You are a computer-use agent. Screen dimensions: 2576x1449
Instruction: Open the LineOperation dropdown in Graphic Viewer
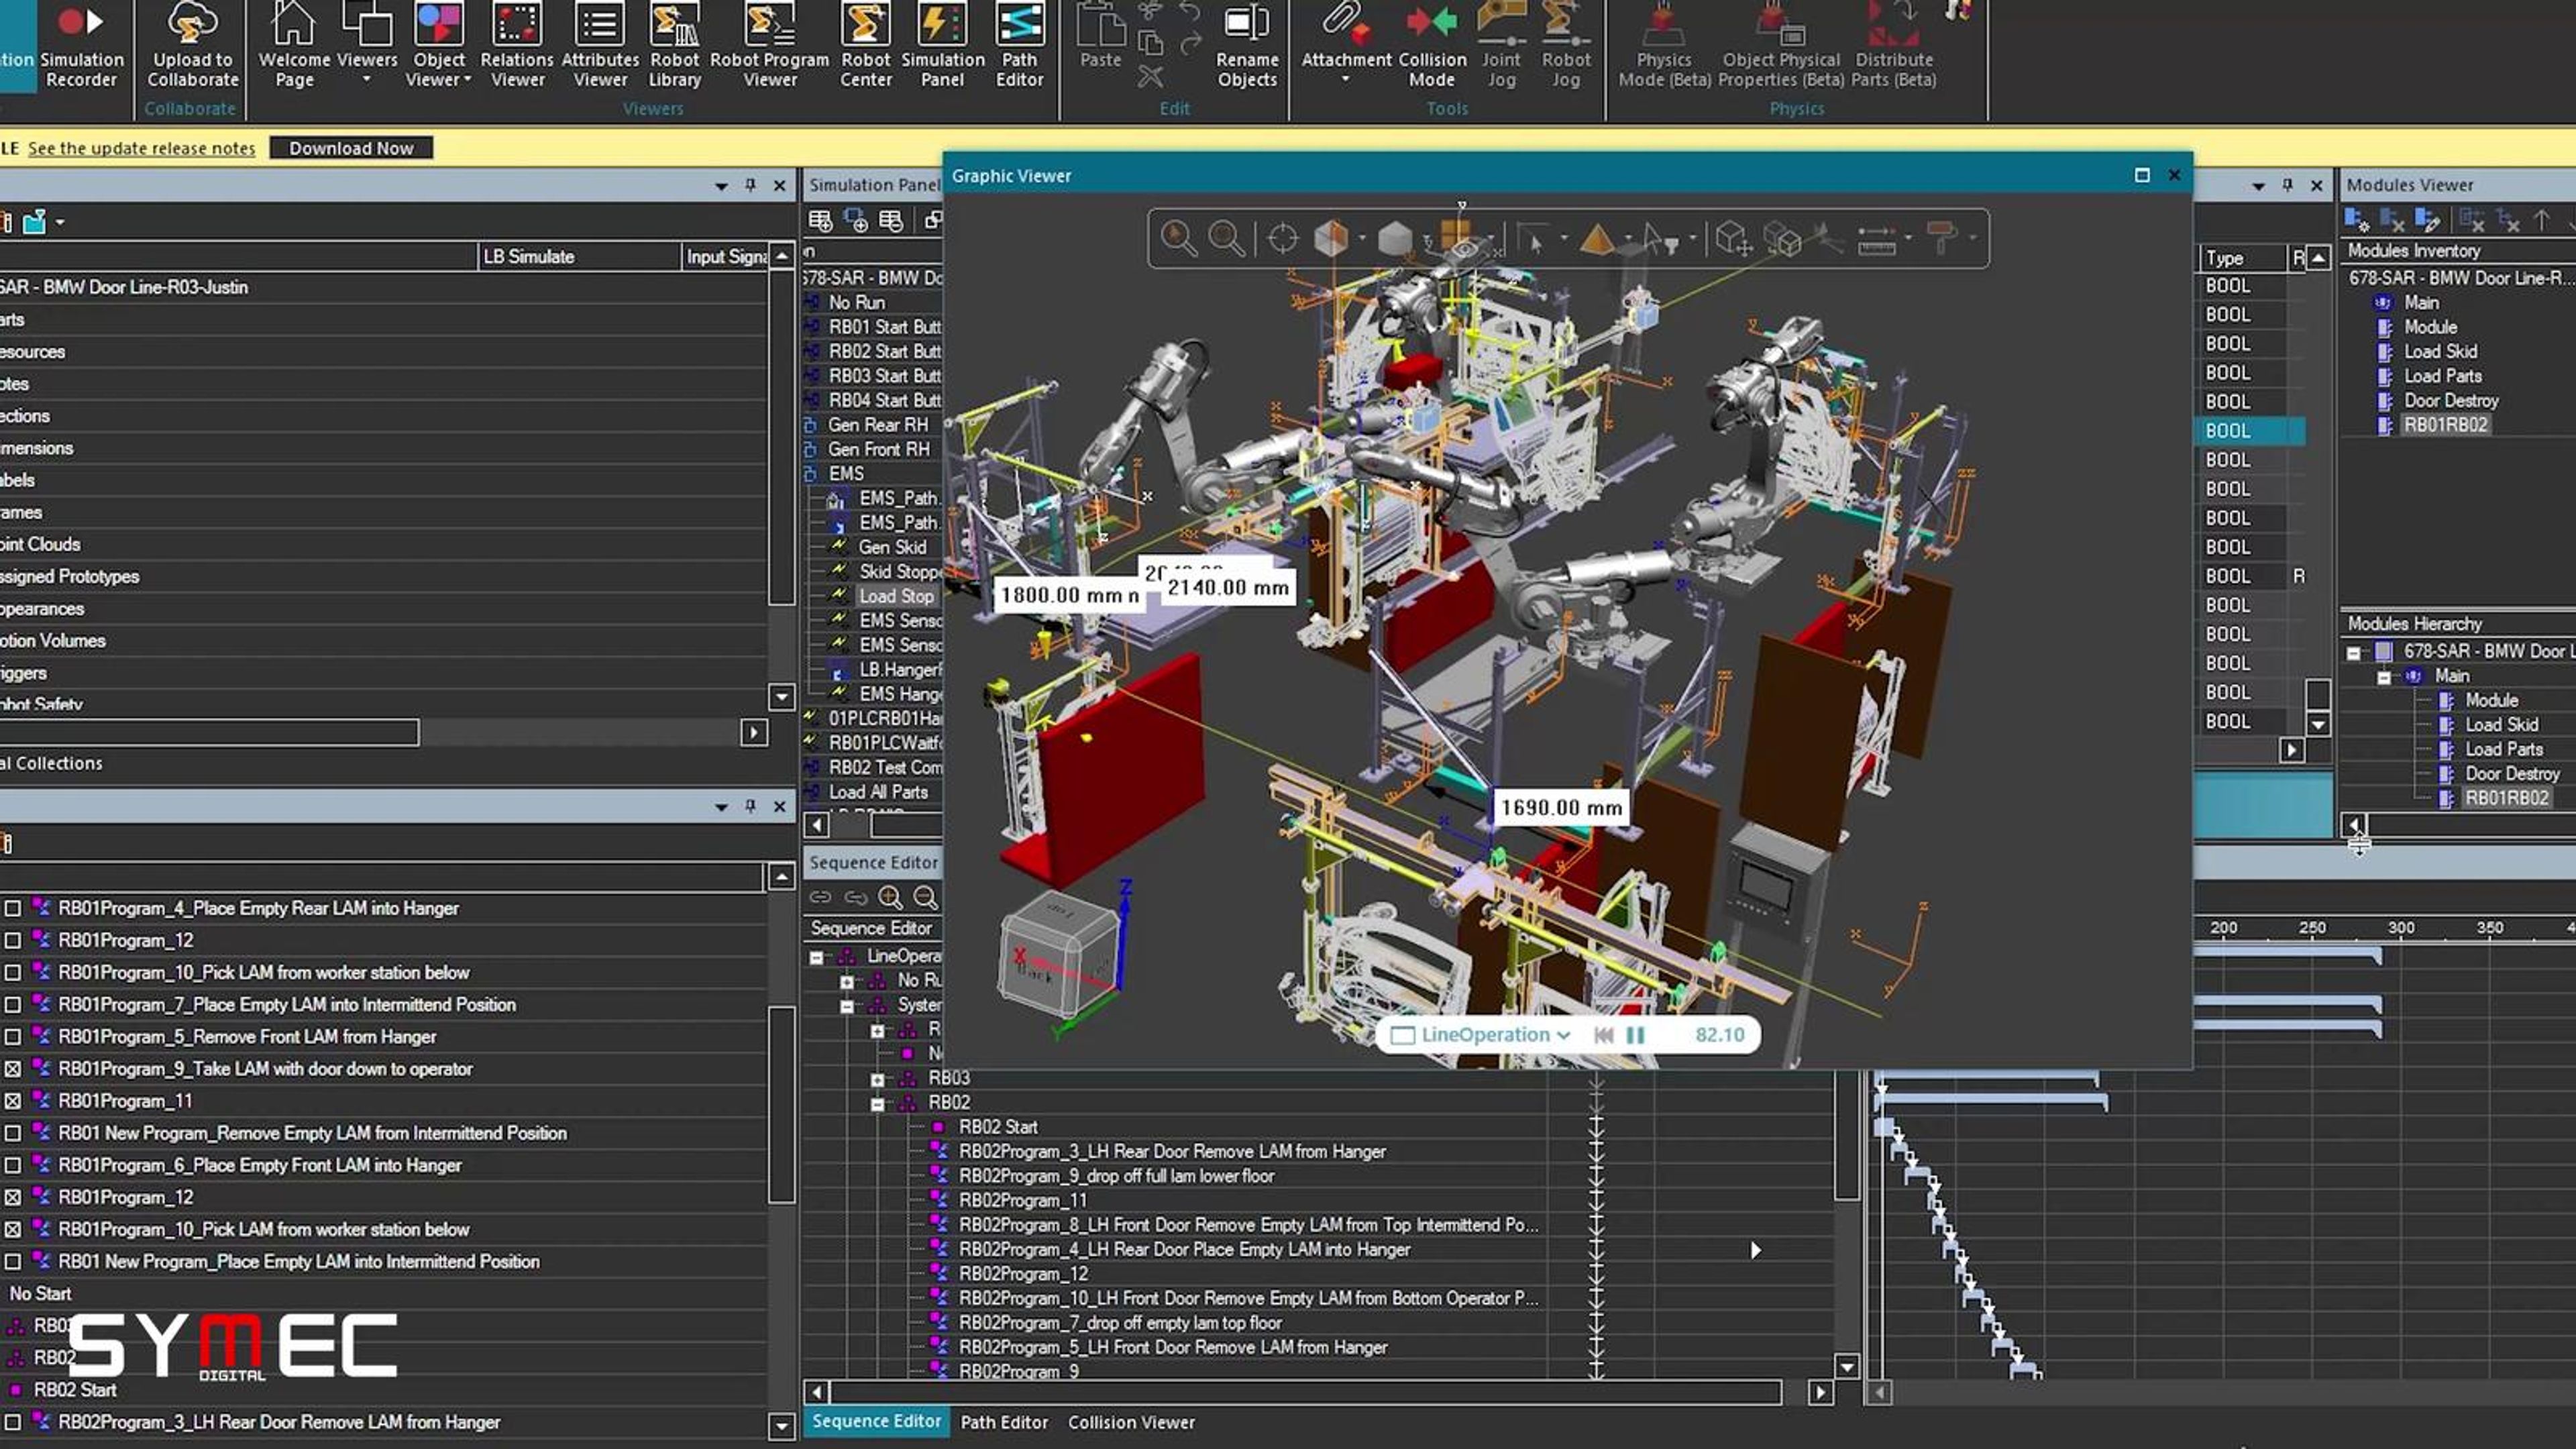click(1482, 1035)
